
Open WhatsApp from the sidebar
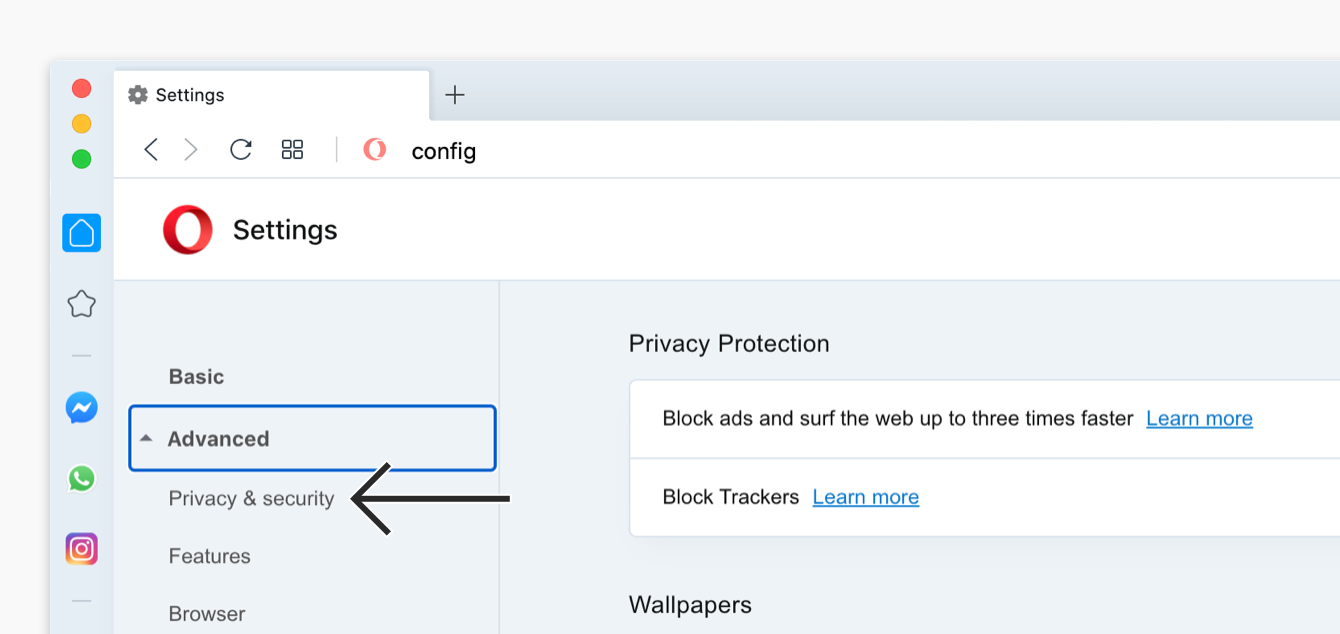(x=81, y=479)
